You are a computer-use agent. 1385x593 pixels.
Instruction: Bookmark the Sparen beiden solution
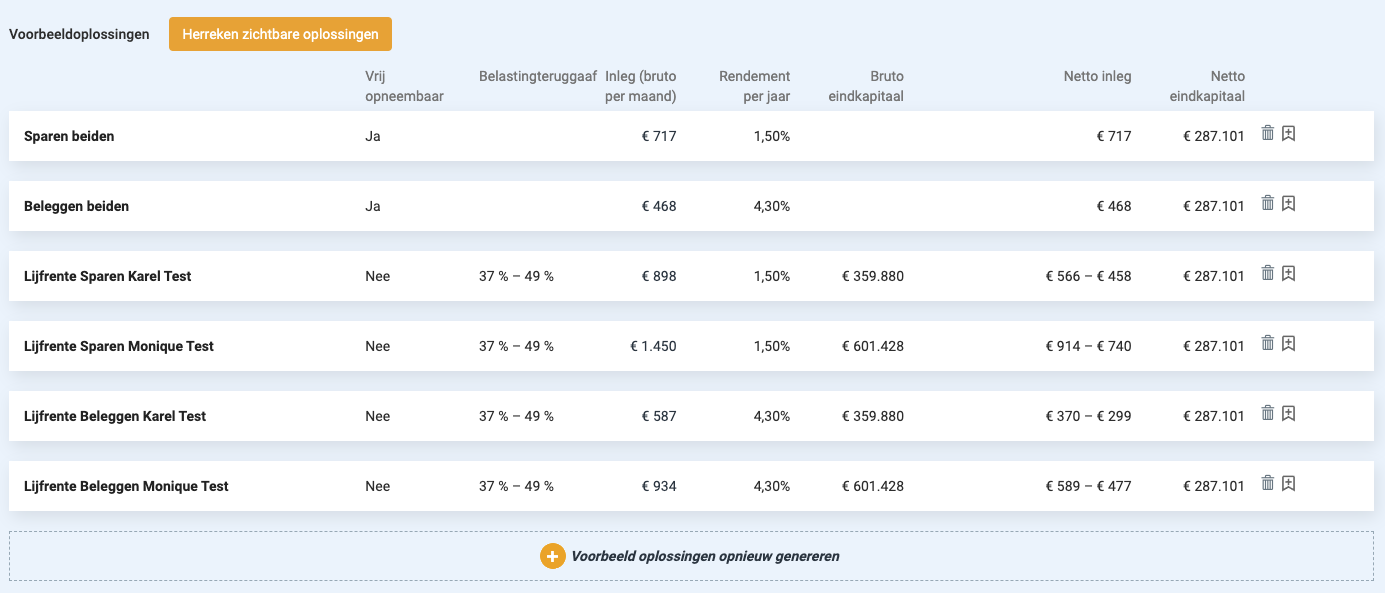point(1289,133)
